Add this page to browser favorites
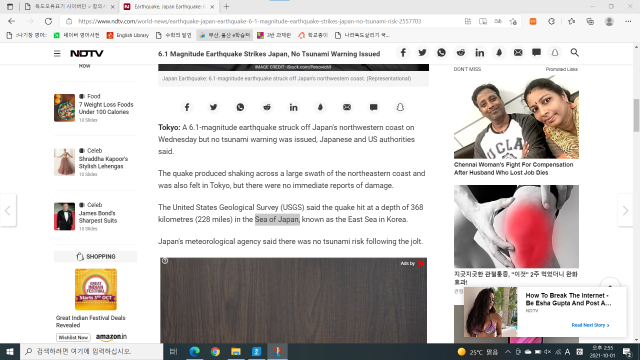The height and width of the screenshot is (360, 640). click(x=513, y=21)
